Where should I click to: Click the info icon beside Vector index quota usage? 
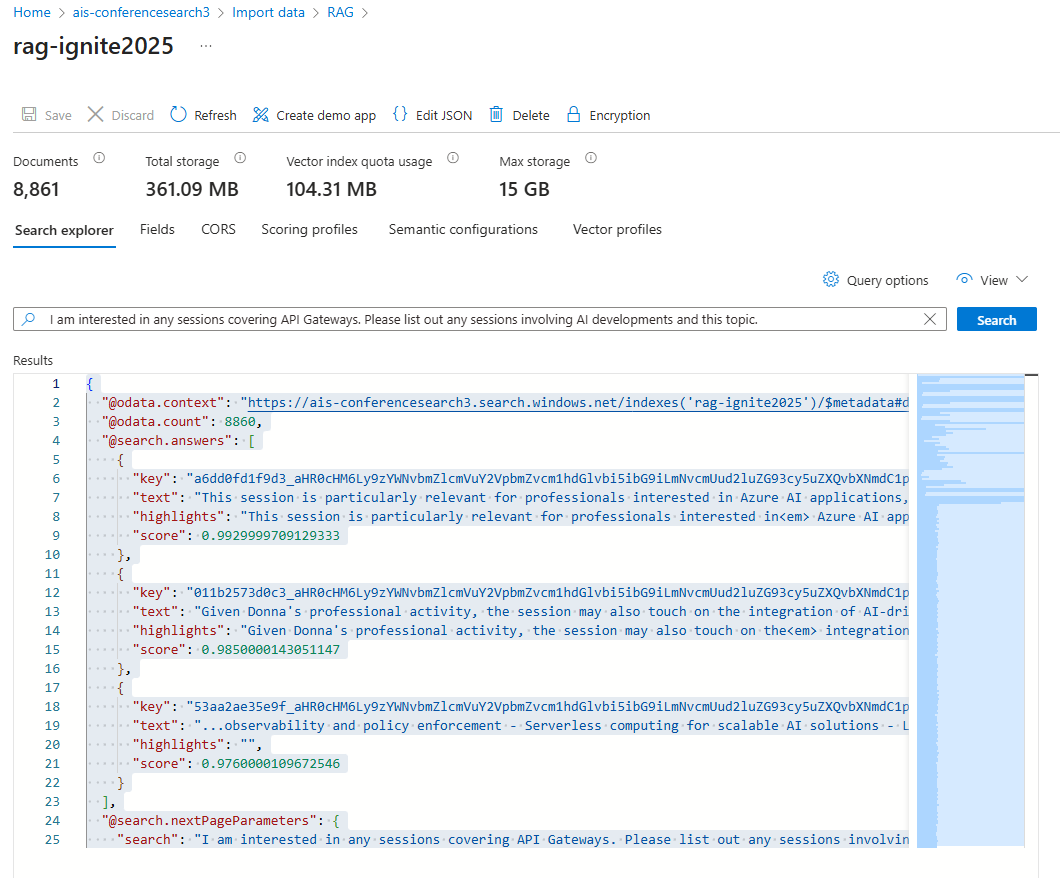coord(452,158)
